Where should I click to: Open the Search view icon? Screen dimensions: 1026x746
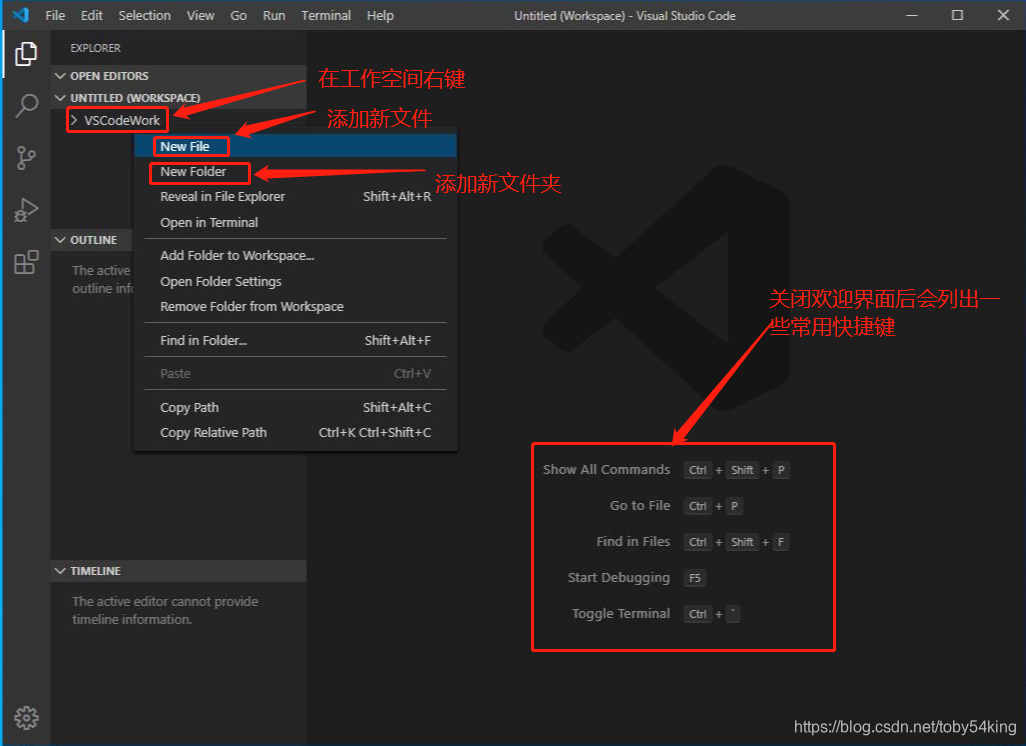pos(26,105)
